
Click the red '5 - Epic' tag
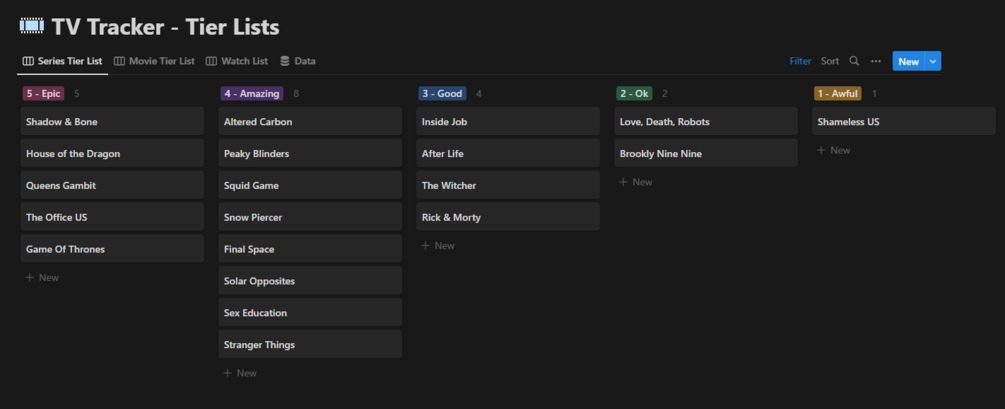(x=44, y=94)
